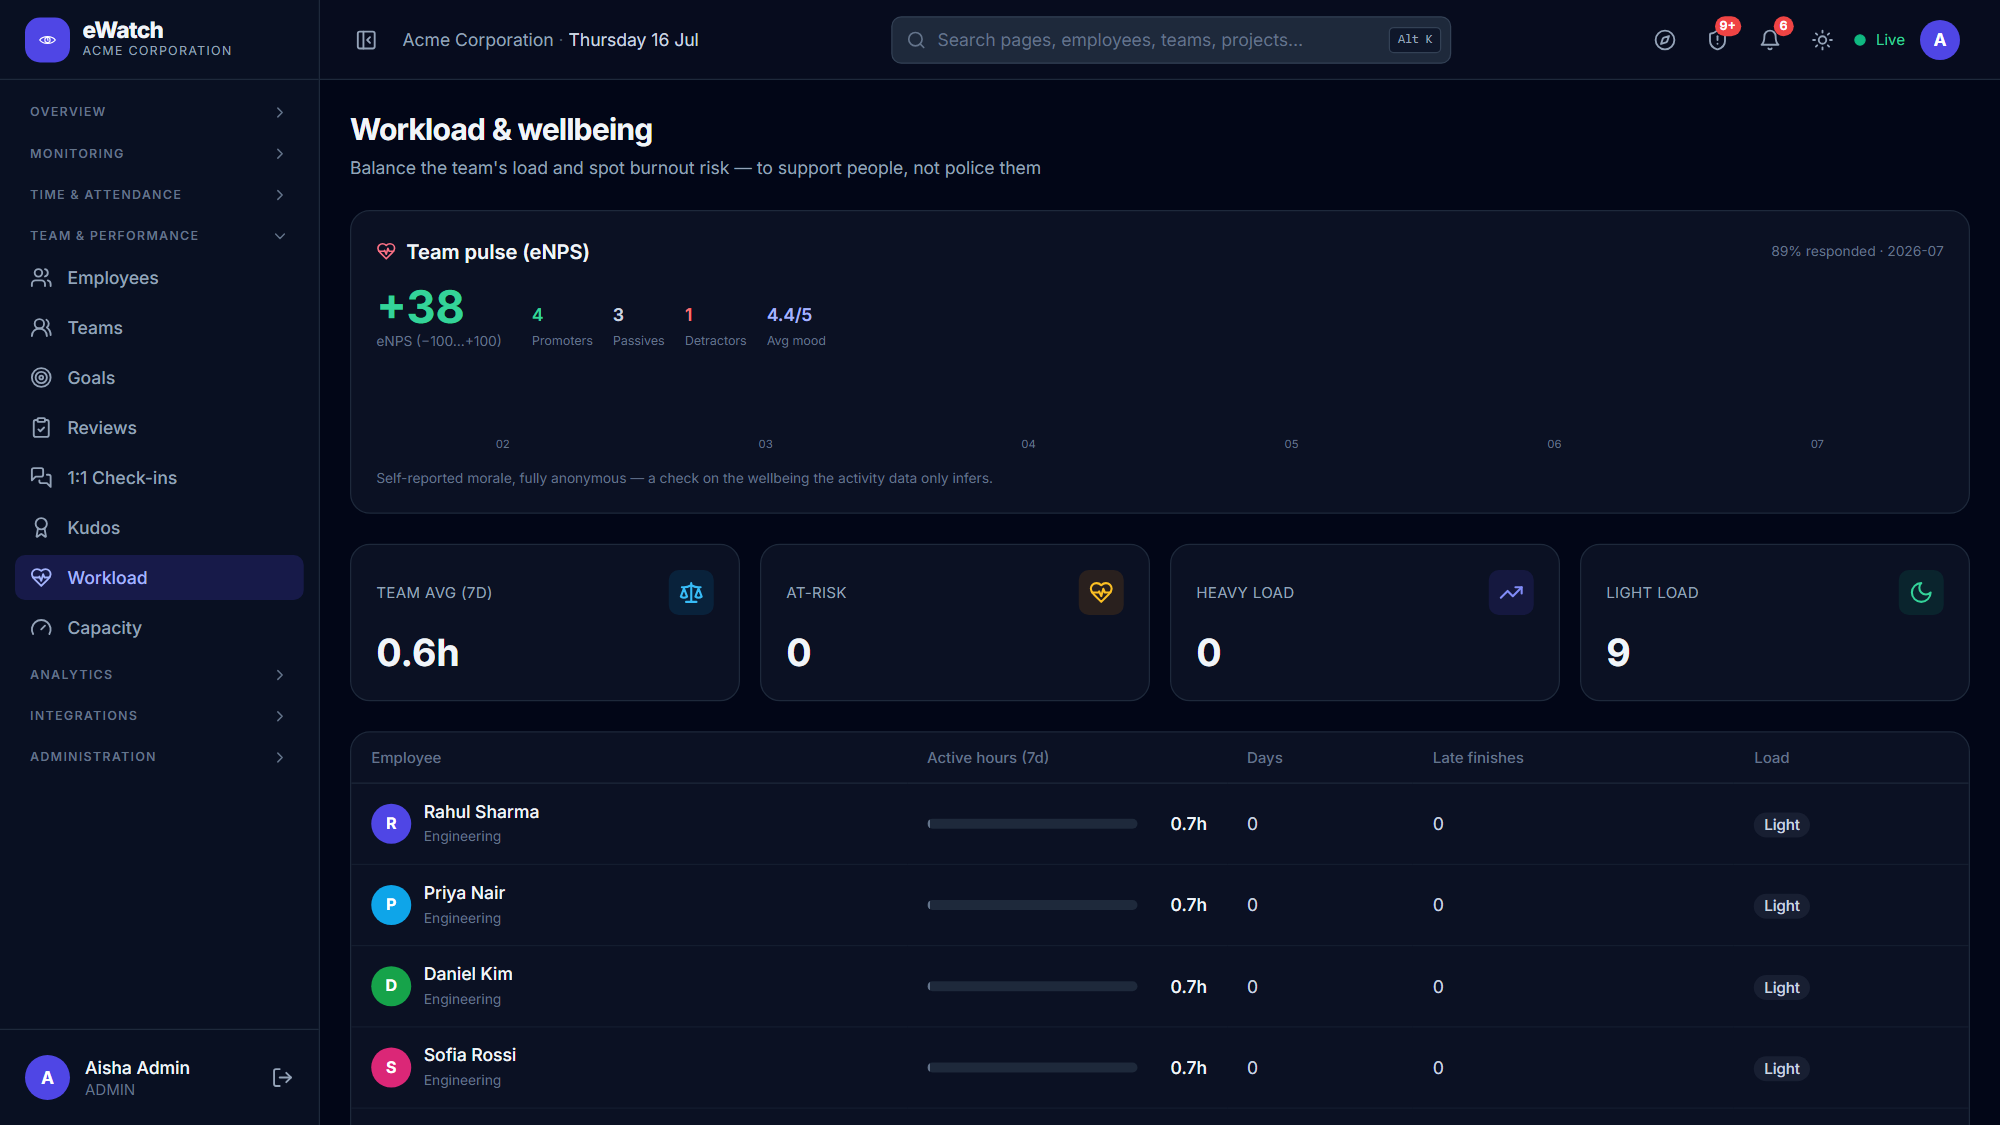Click Daniel Kim's active hours progress bar
Viewport: 2000px width, 1125px height.
(1032, 986)
